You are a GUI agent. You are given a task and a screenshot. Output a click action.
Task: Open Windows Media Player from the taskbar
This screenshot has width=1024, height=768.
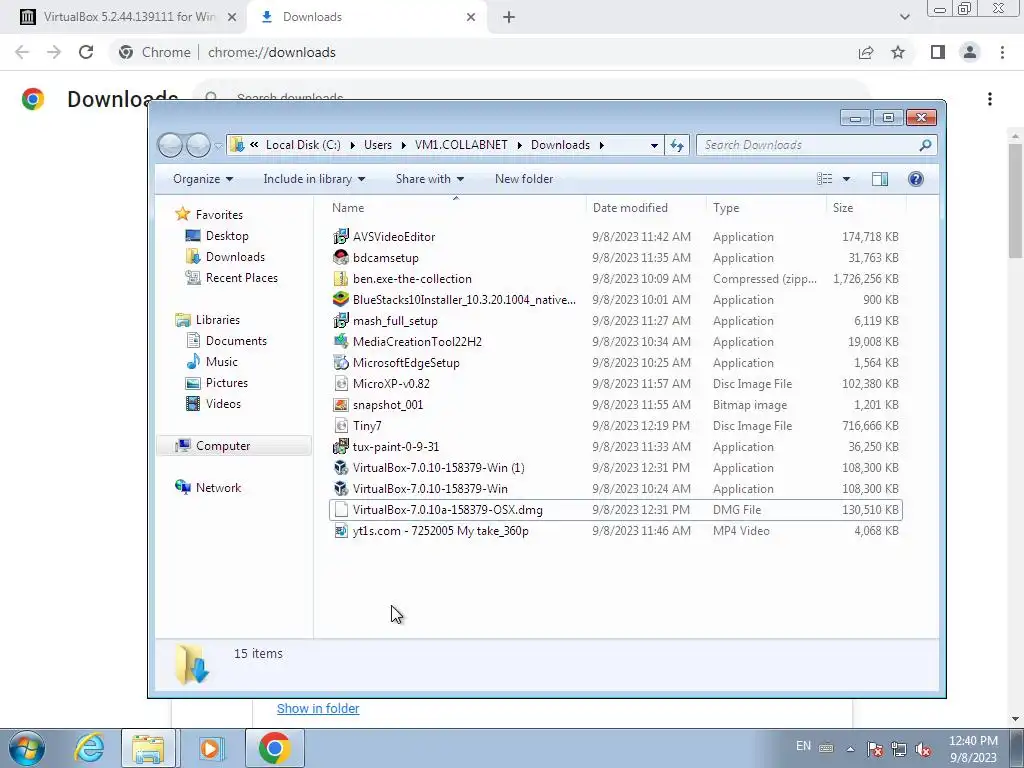(210, 748)
